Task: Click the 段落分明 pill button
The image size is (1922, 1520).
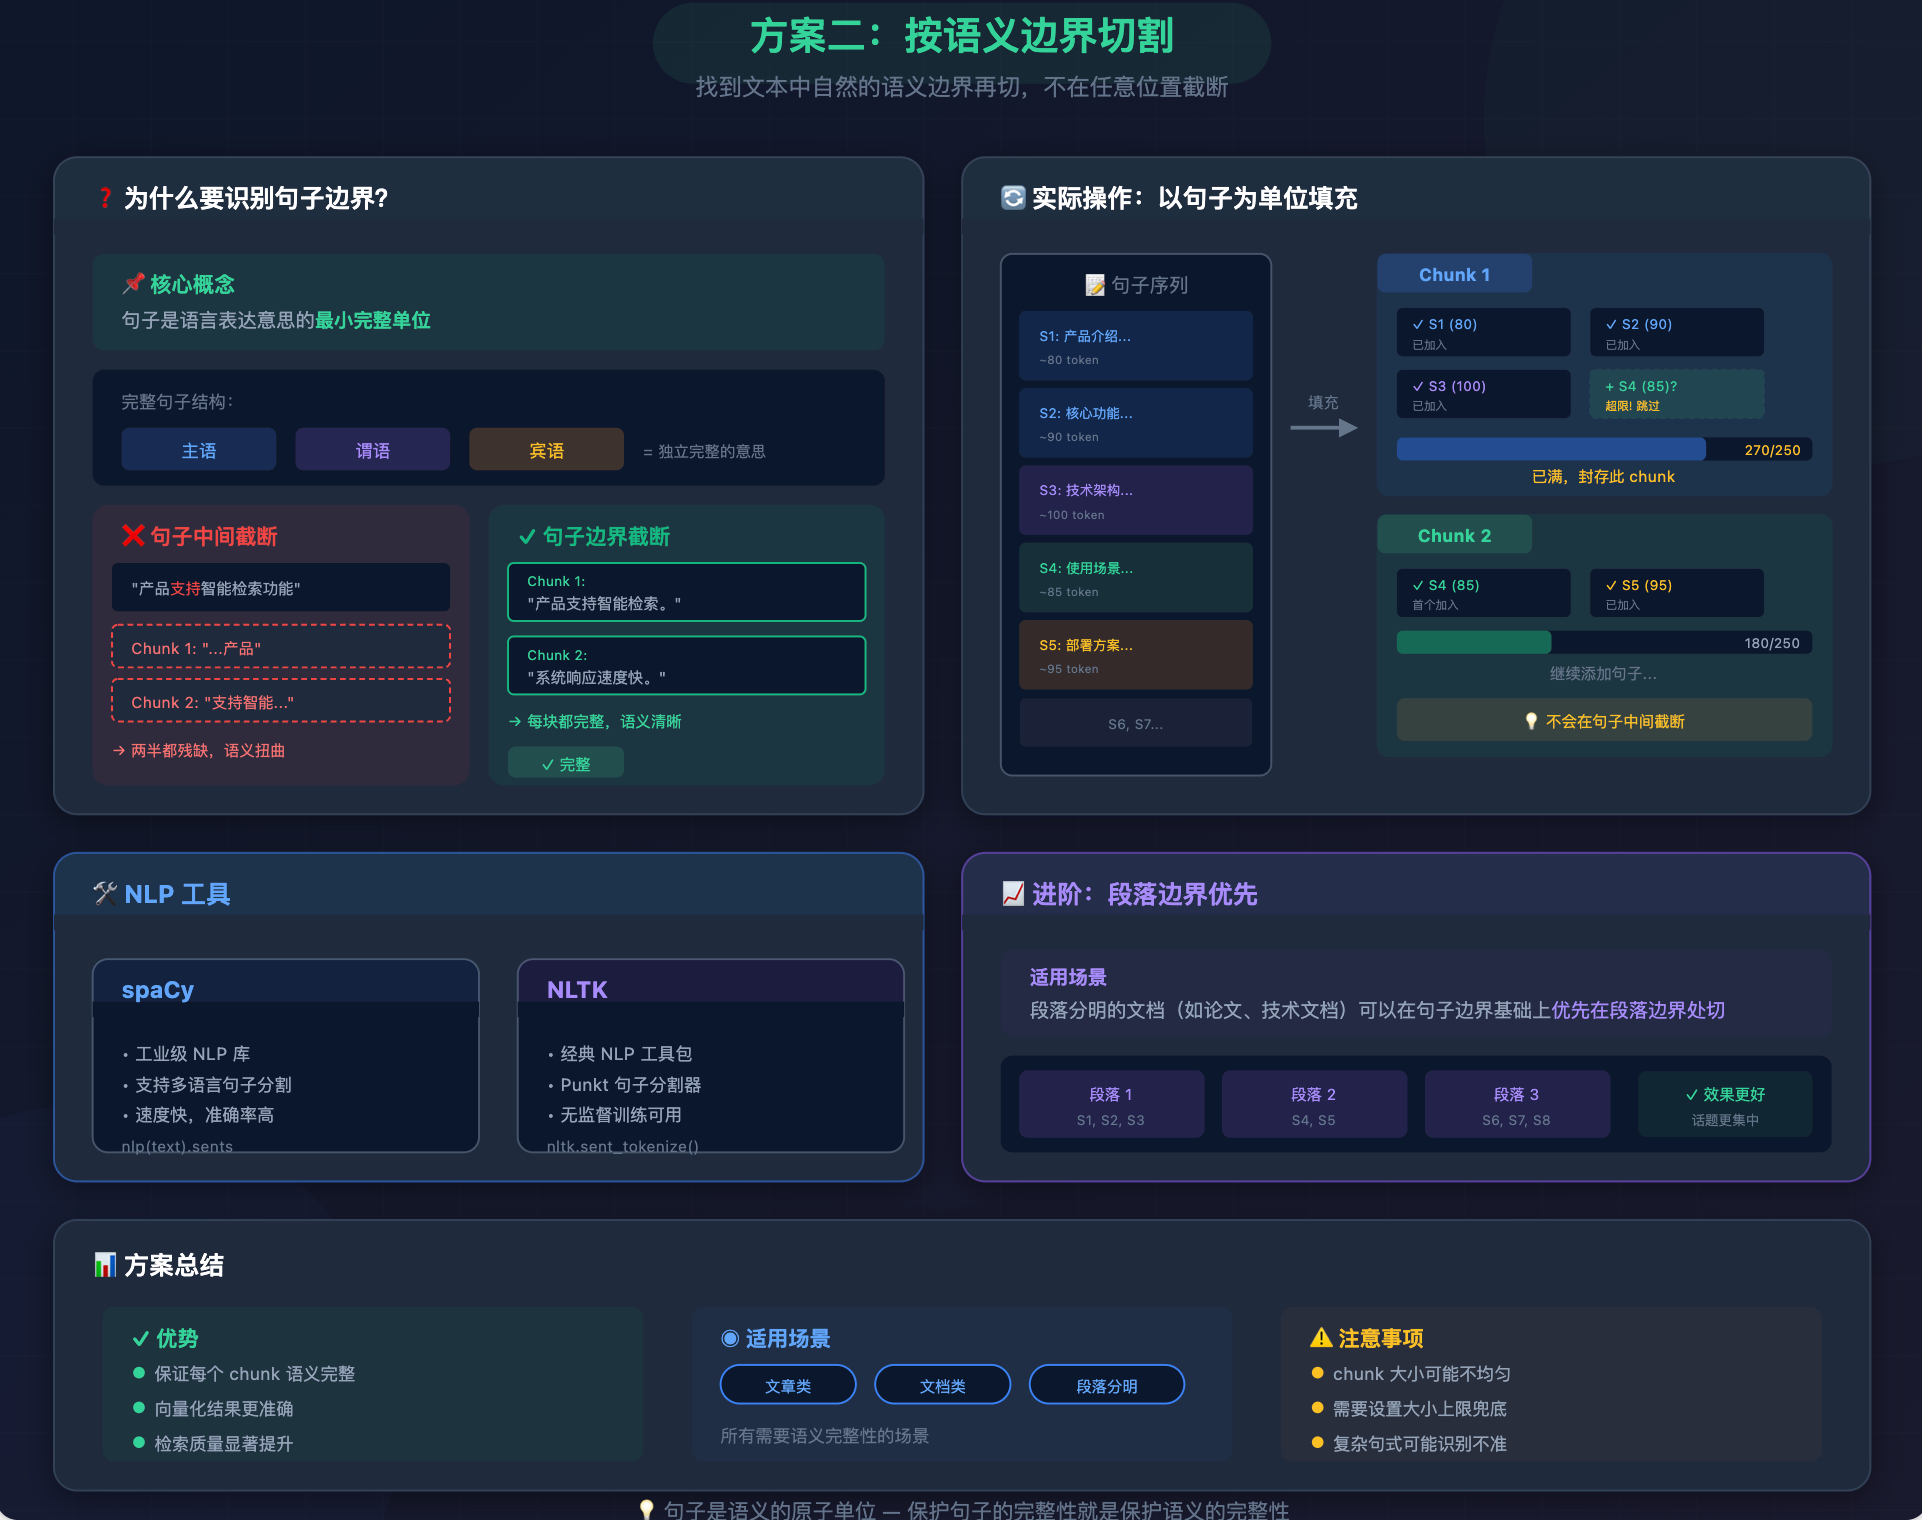Action: (x=1106, y=1385)
